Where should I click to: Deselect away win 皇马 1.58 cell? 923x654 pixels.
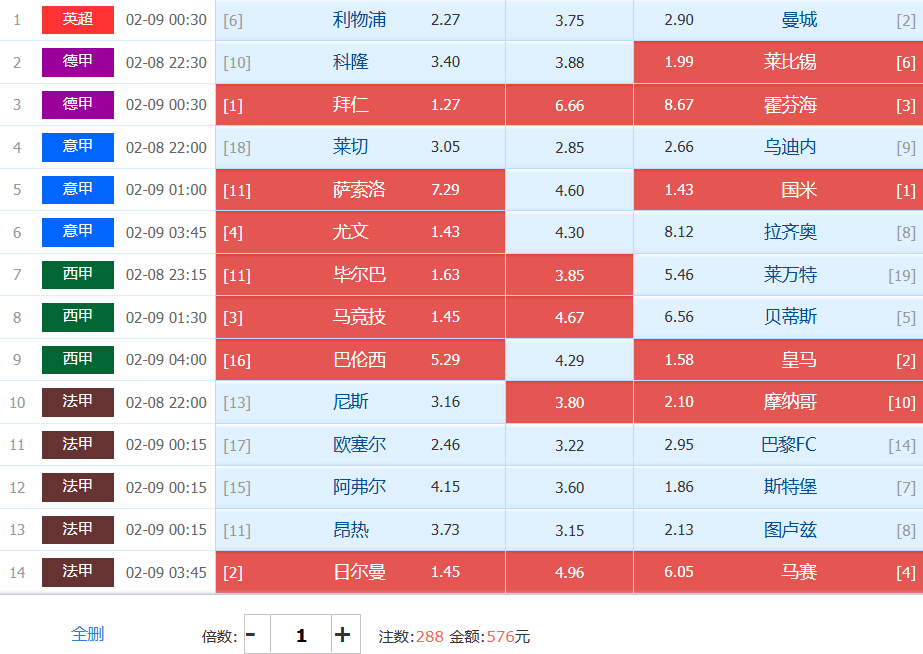[778, 360]
